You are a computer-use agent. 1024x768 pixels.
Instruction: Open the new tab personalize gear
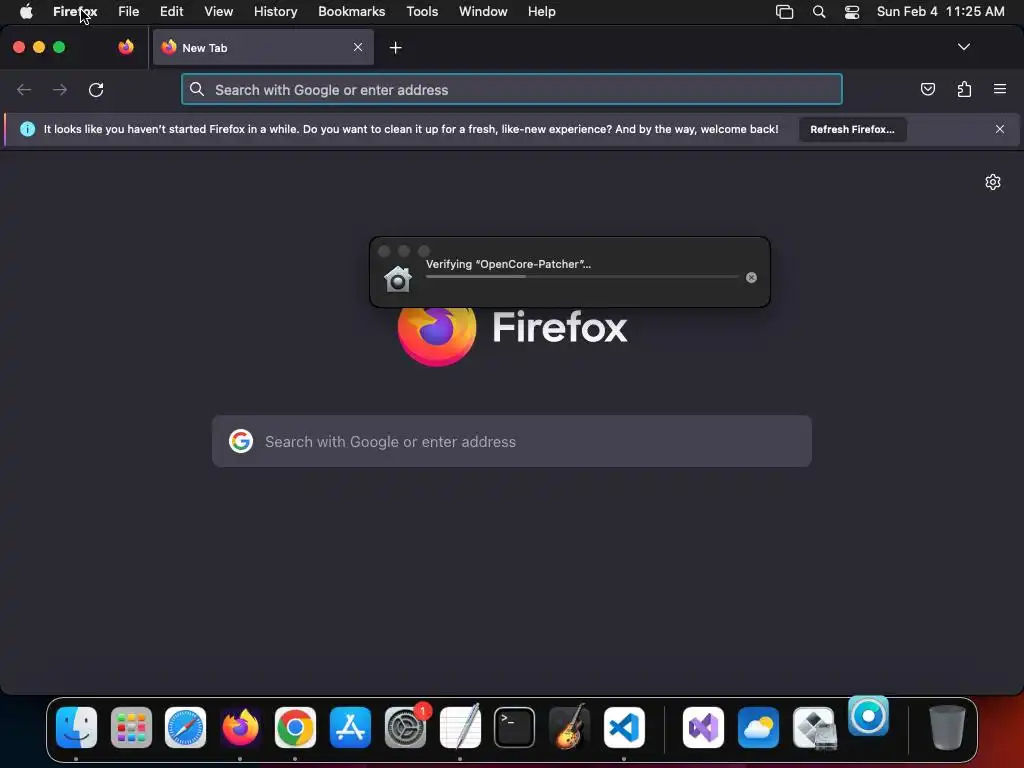pyautogui.click(x=993, y=182)
